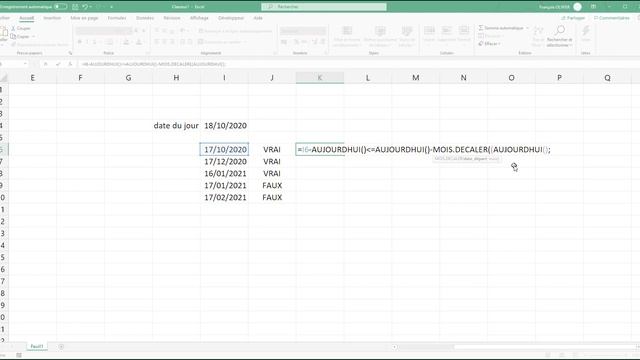
Task: Switch to the Insertion tab
Action: click(52, 18)
